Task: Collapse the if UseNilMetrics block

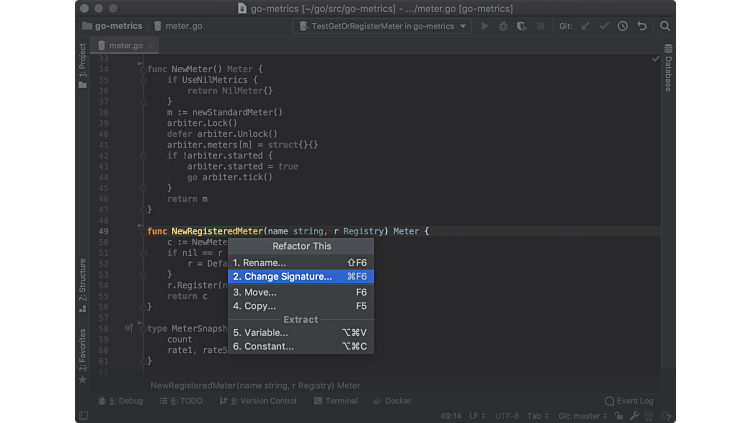Action: point(143,80)
